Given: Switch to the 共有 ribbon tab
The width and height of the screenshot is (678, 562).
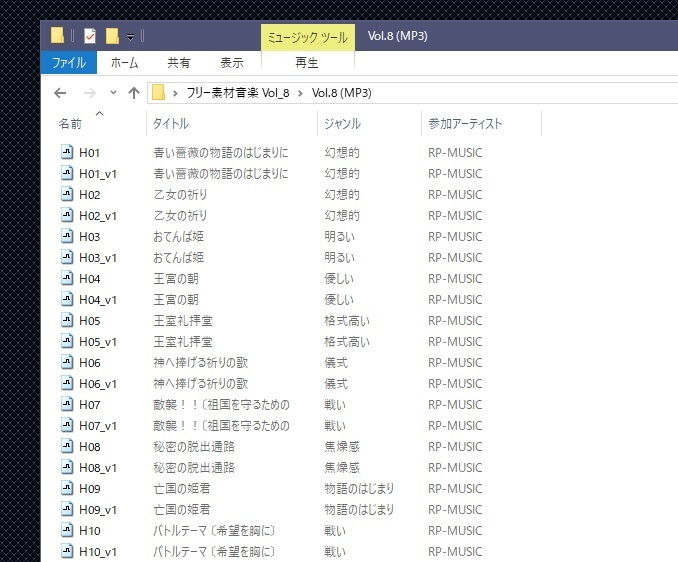Looking at the screenshot, I should tap(179, 63).
